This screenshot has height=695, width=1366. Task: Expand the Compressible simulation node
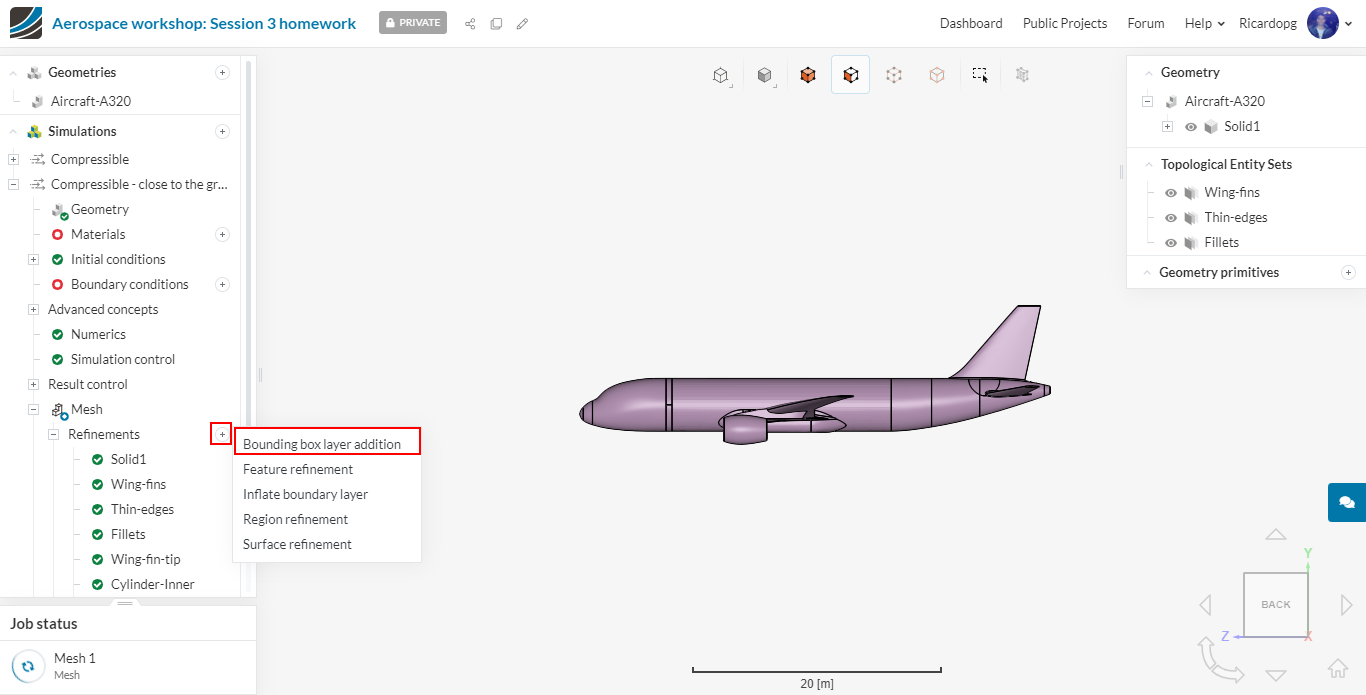click(x=13, y=159)
